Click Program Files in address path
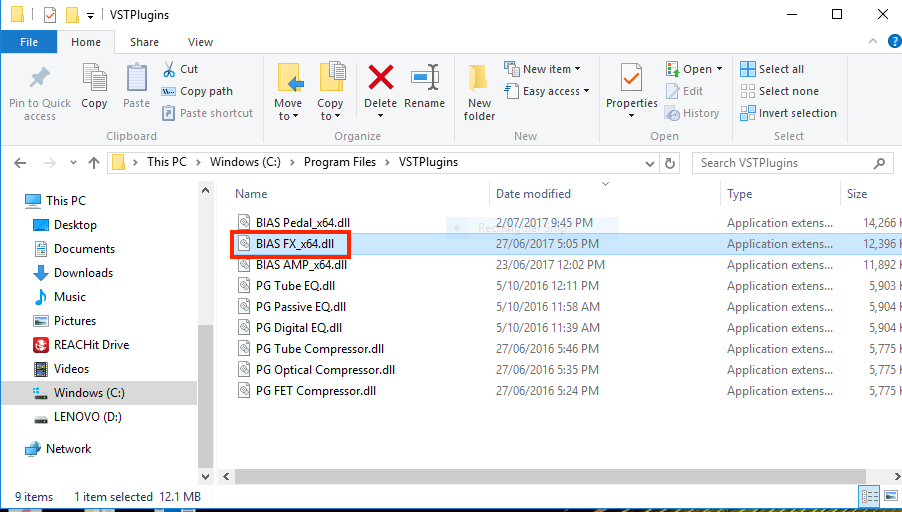Image resolution: width=902 pixels, height=512 pixels. click(x=339, y=162)
